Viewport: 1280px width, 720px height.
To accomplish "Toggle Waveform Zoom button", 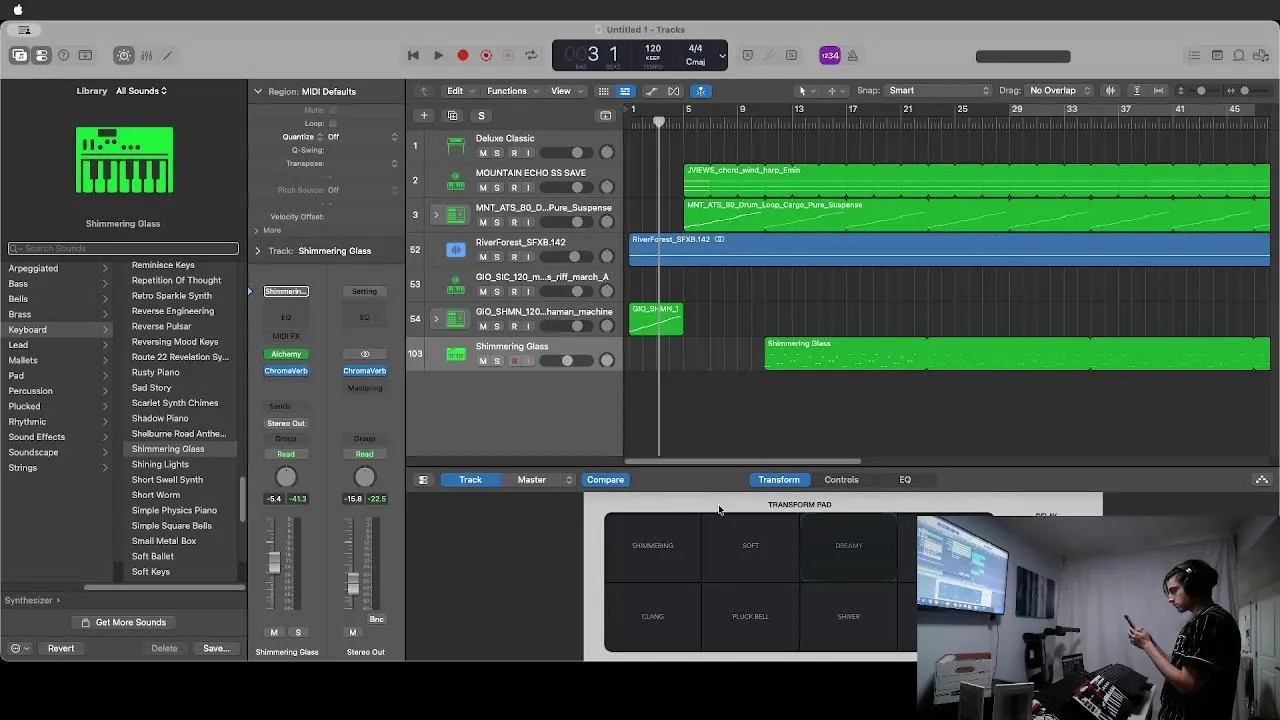I will [x=1110, y=91].
